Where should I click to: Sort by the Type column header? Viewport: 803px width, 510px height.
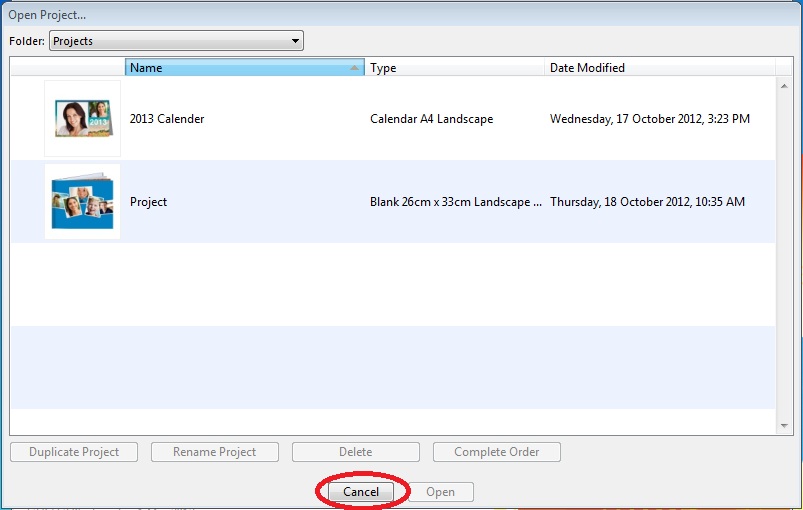pyautogui.click(x=455, y=68)
